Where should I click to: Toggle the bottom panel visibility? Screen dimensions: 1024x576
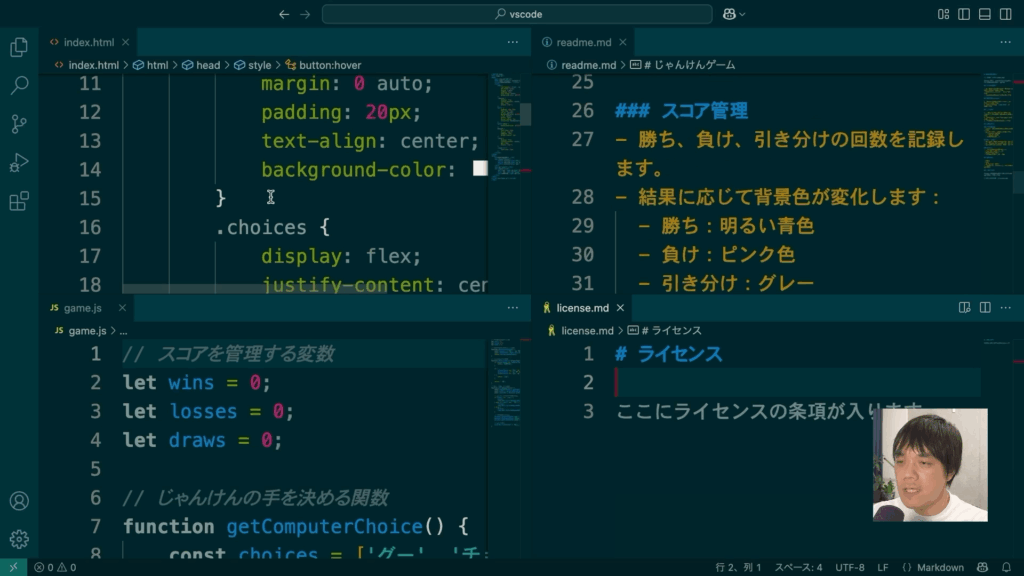click(985, 14)
